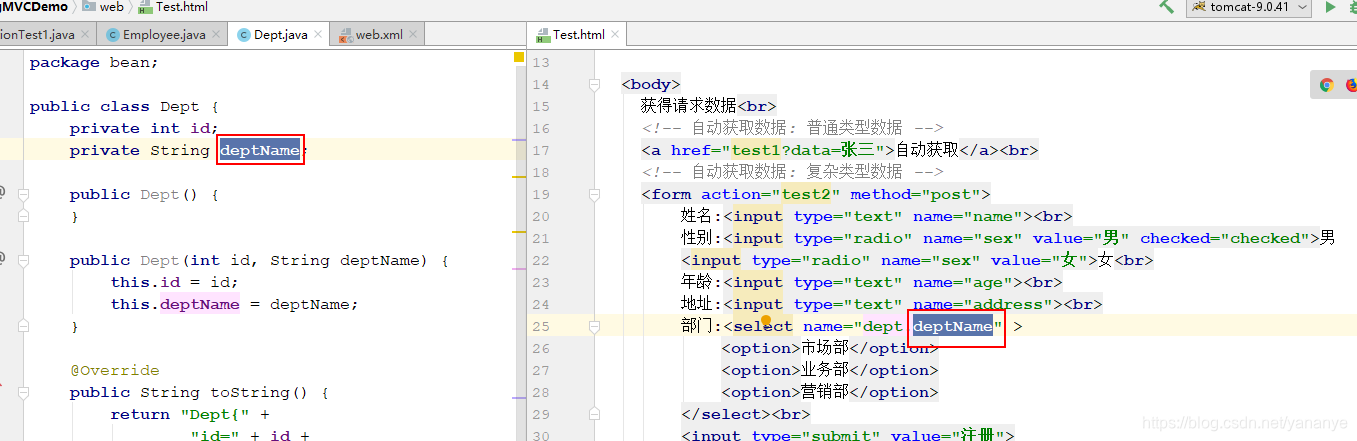Close the ionTest1.java tab
The width and height of the screenshot is (1357, 441).
[x=86, y=35]
